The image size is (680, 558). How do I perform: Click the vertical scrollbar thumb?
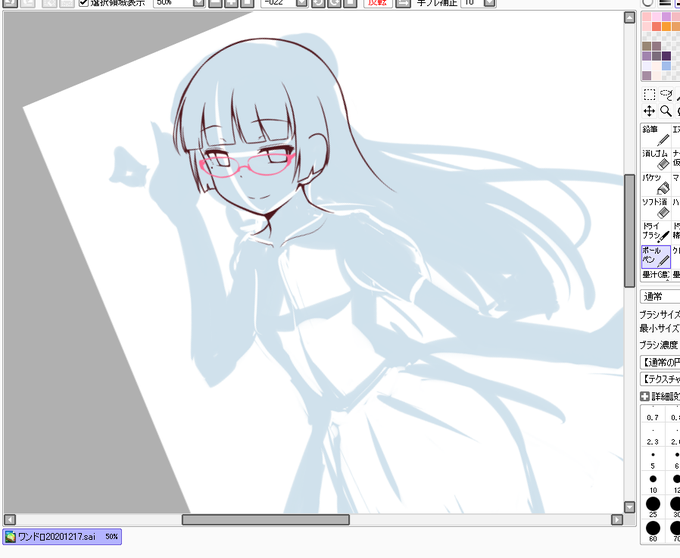tap(629, 231)
